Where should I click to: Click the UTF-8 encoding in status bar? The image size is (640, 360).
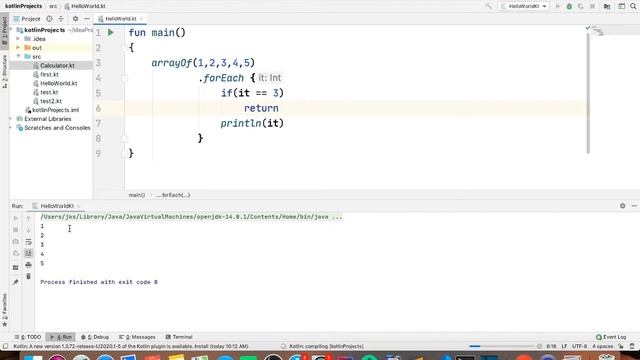(x=579, y=347)
